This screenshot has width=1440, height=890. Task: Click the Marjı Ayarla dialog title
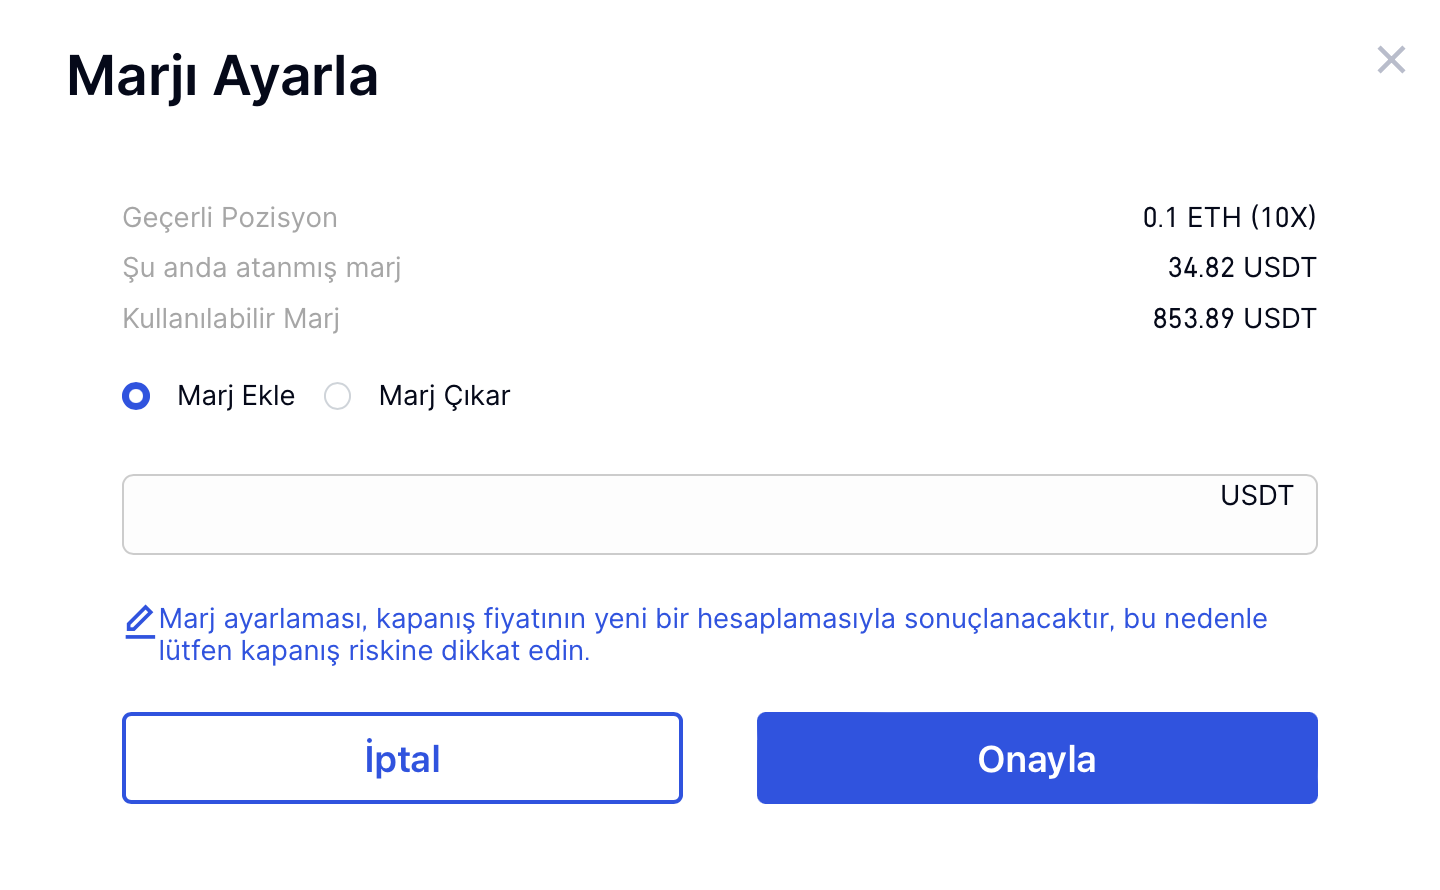[222, 76]
